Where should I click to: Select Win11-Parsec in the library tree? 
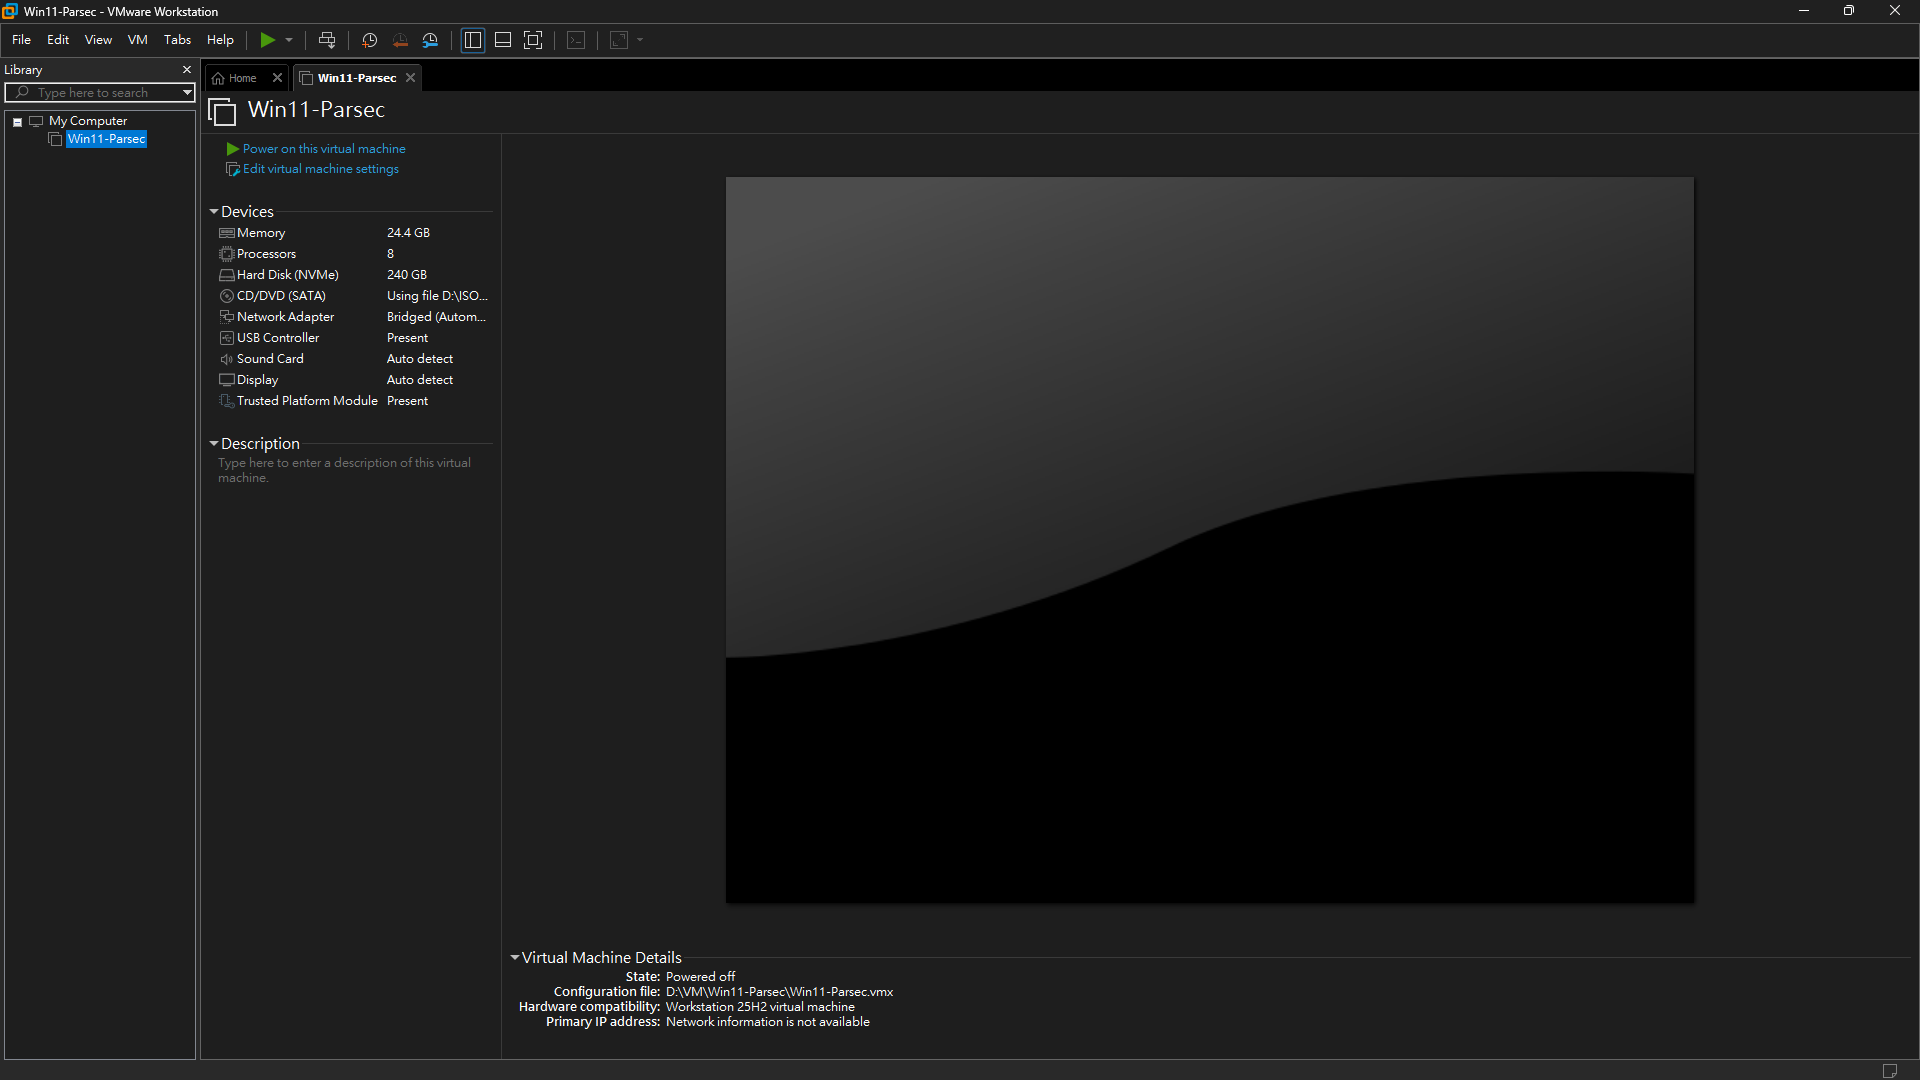106,139
